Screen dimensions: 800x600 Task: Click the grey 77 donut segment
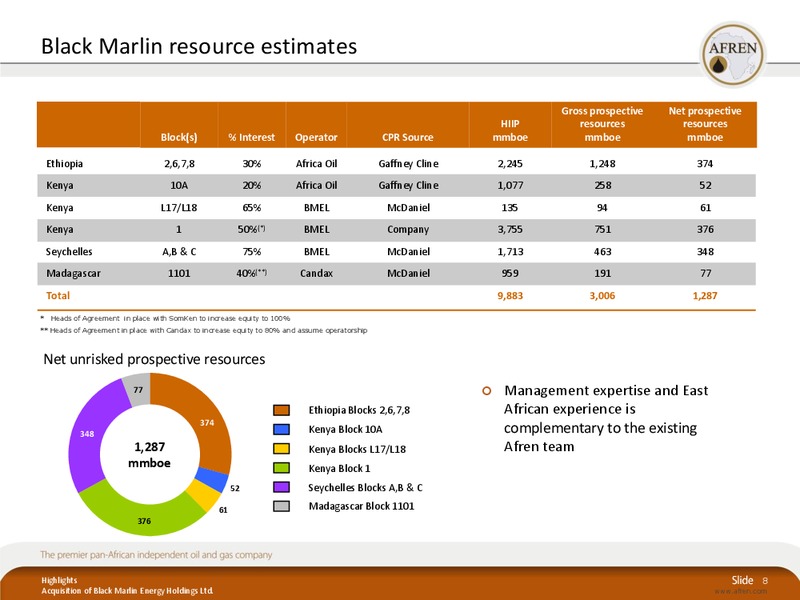pyautogui.click(x=138, y=389)
